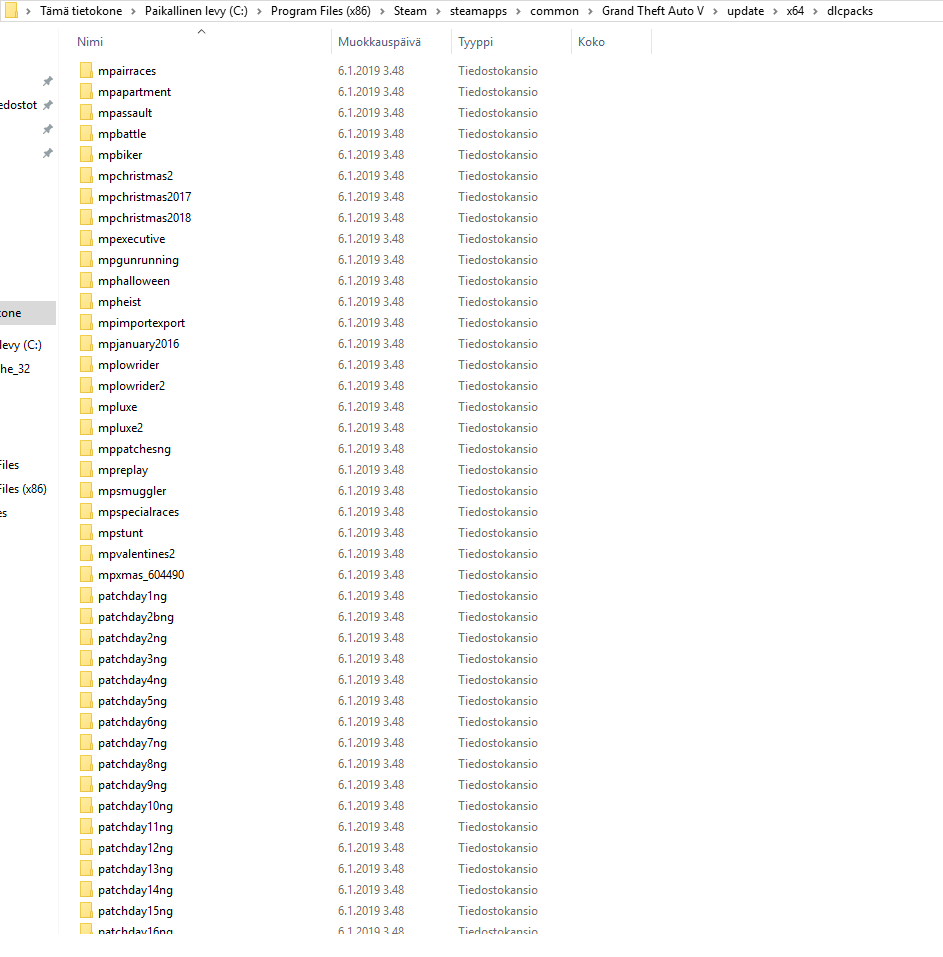
Task: Go to steamapps breadcrumb
Action: pos(478,11)
